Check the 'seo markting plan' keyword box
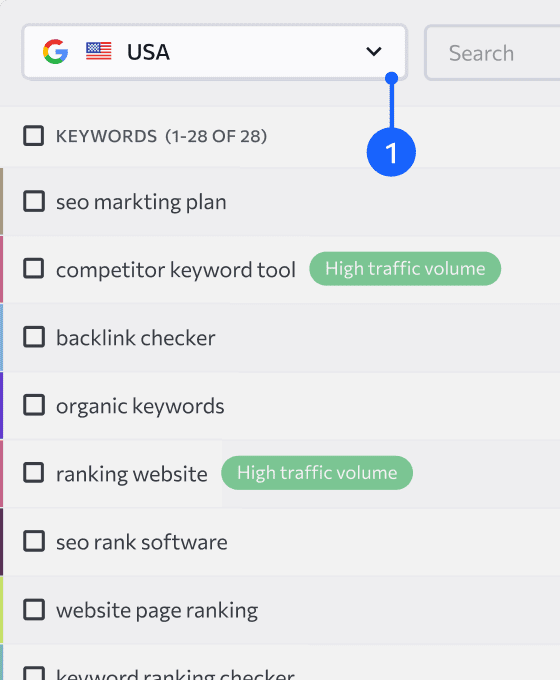 click(x=34, y=201)
